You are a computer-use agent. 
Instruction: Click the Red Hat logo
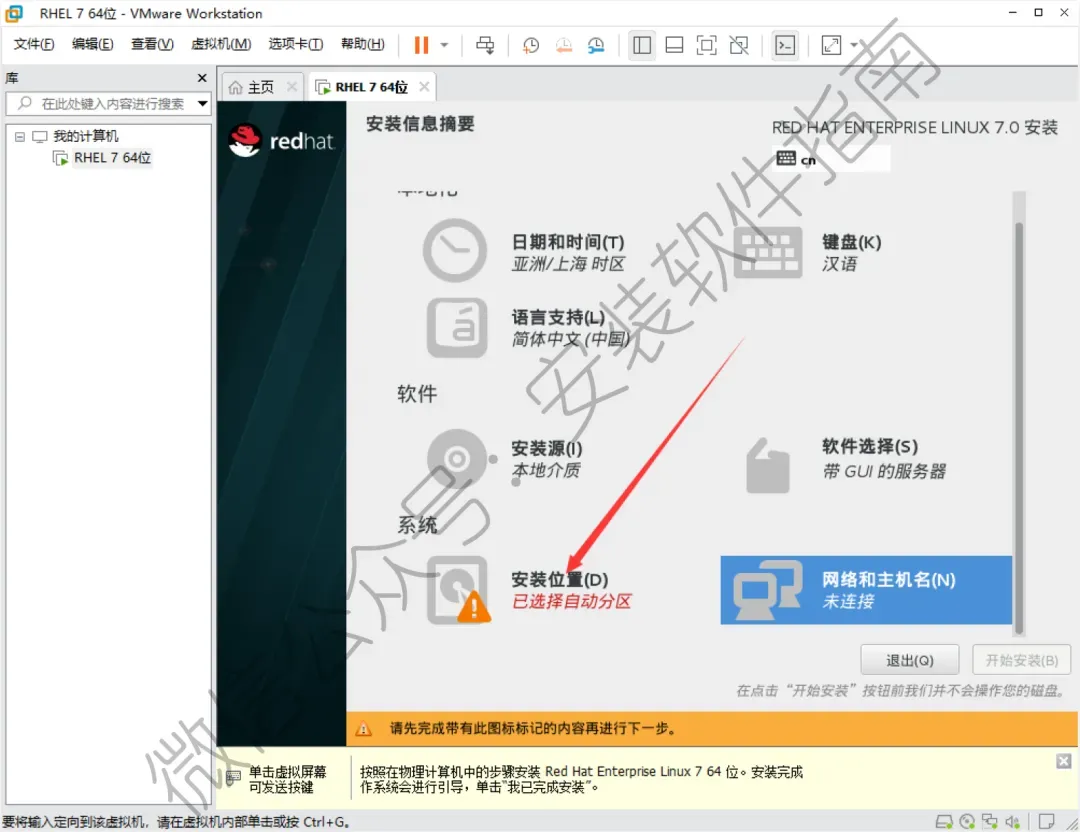[281, 141]
